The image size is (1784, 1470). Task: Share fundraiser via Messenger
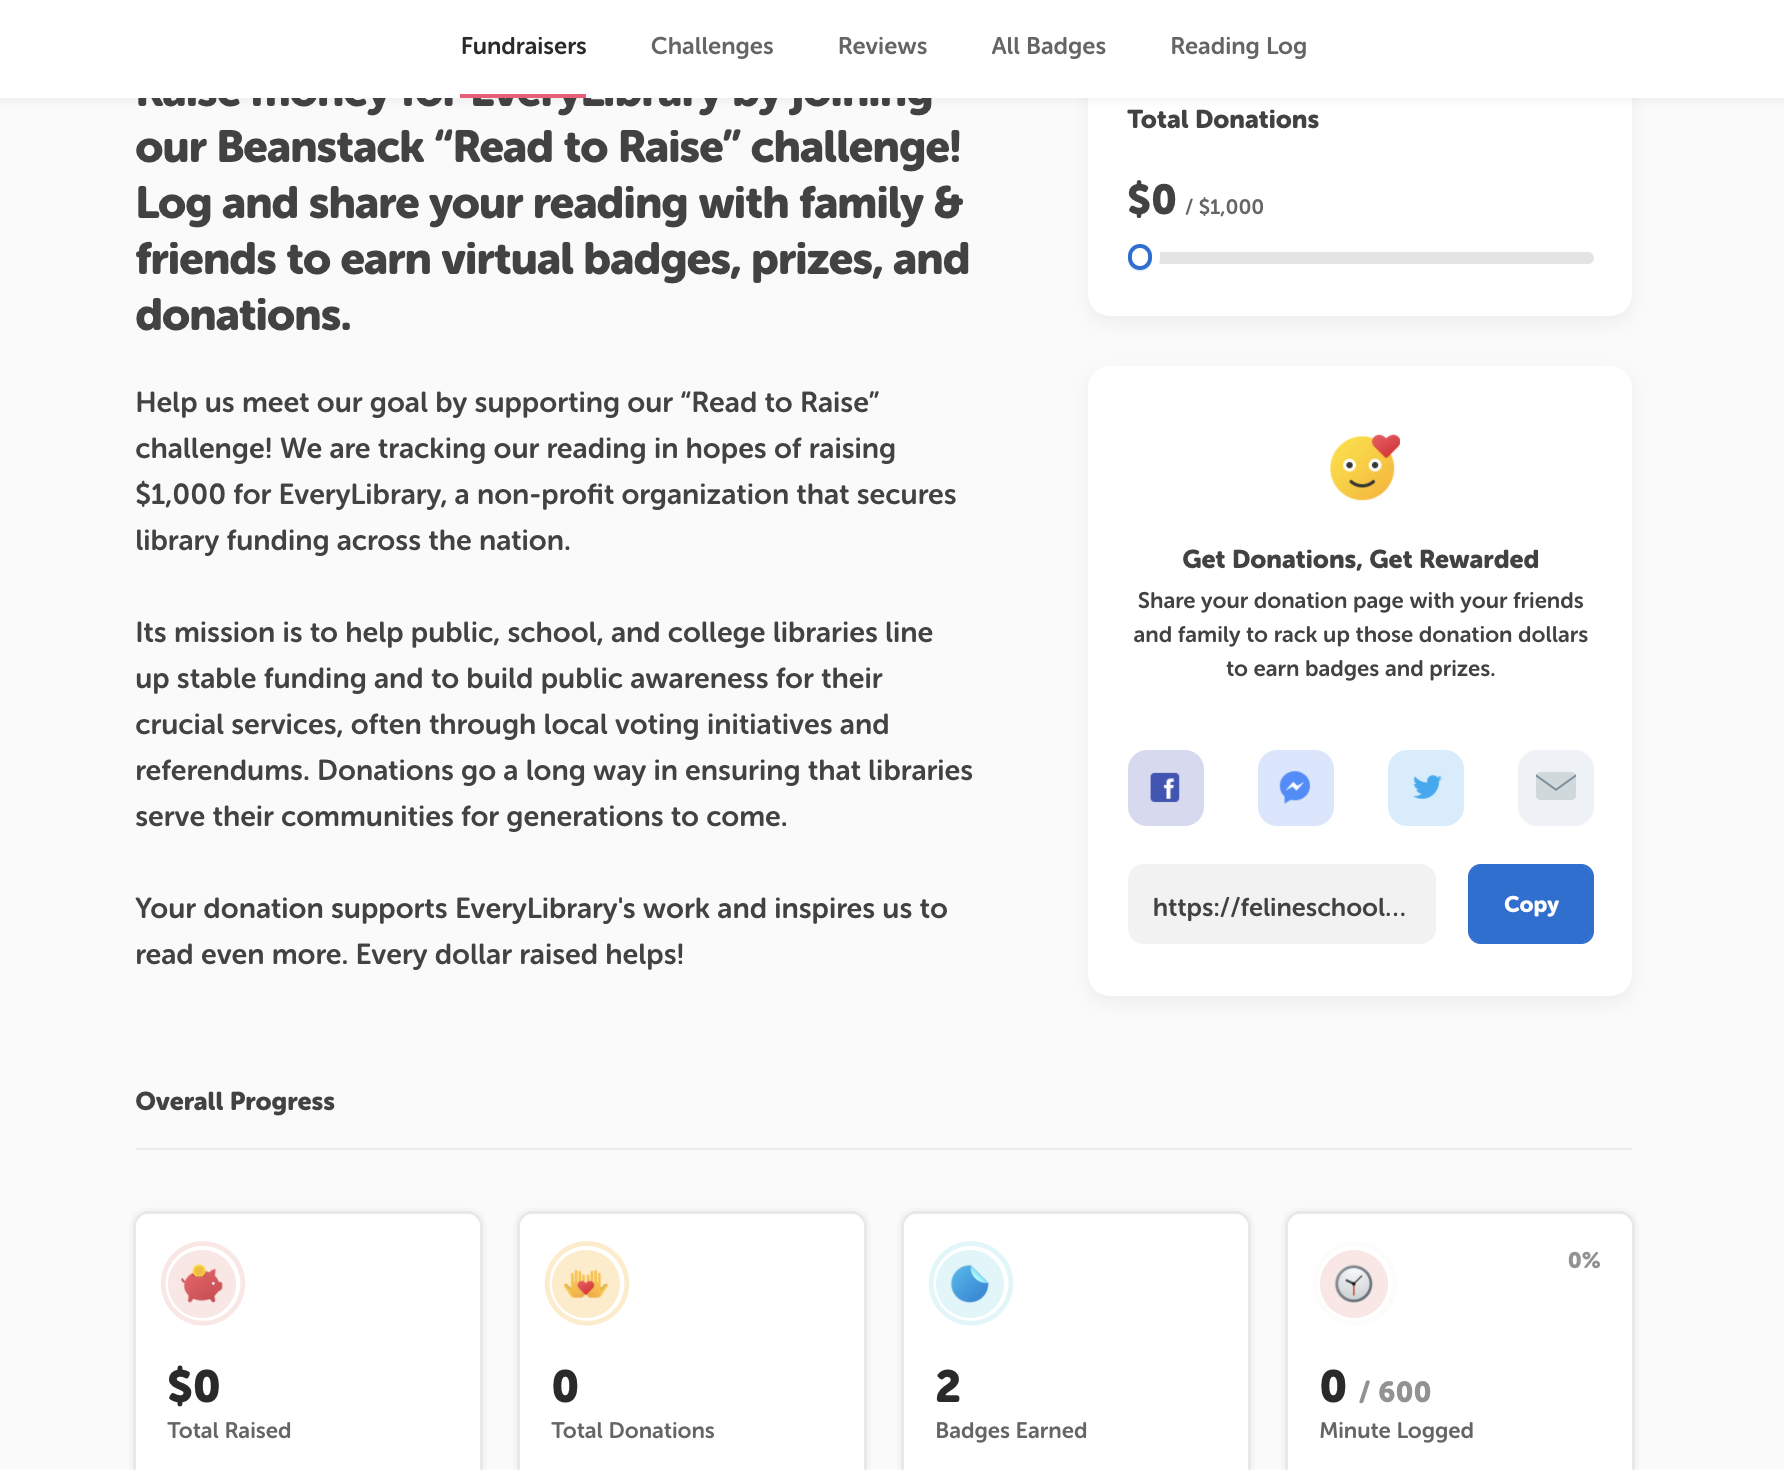1295,788
